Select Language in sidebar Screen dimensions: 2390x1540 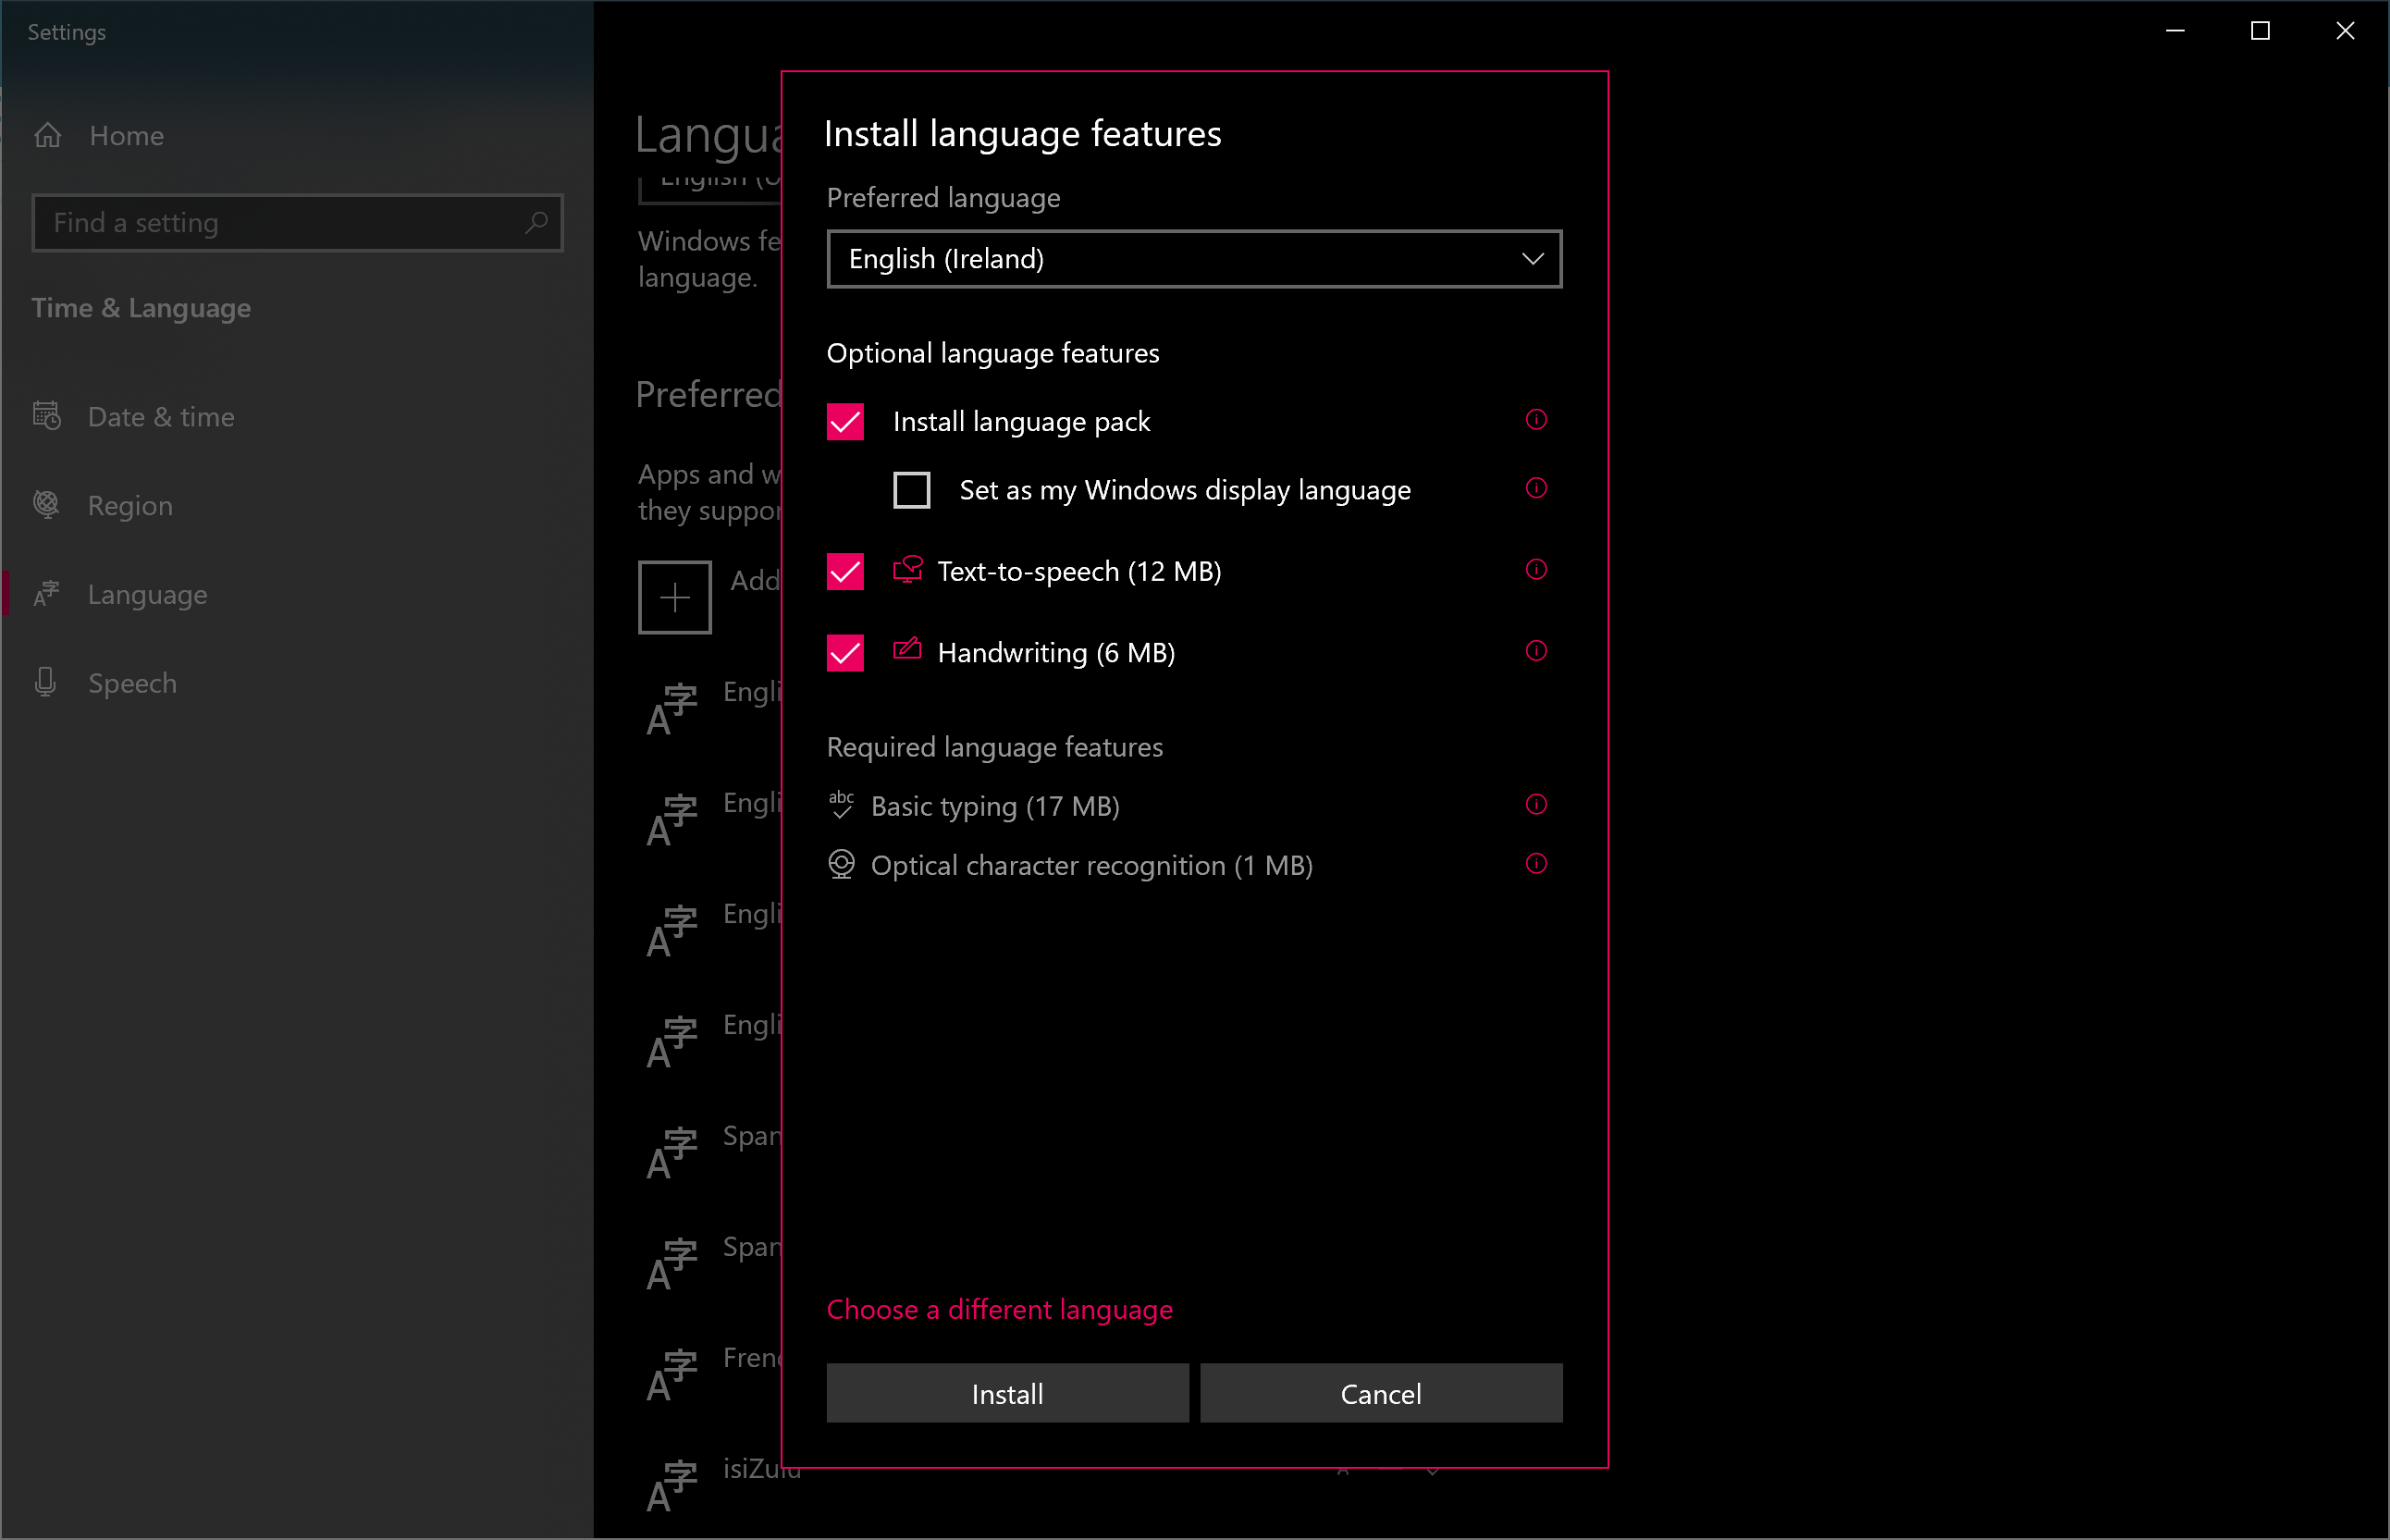click(x=147, y=594)
